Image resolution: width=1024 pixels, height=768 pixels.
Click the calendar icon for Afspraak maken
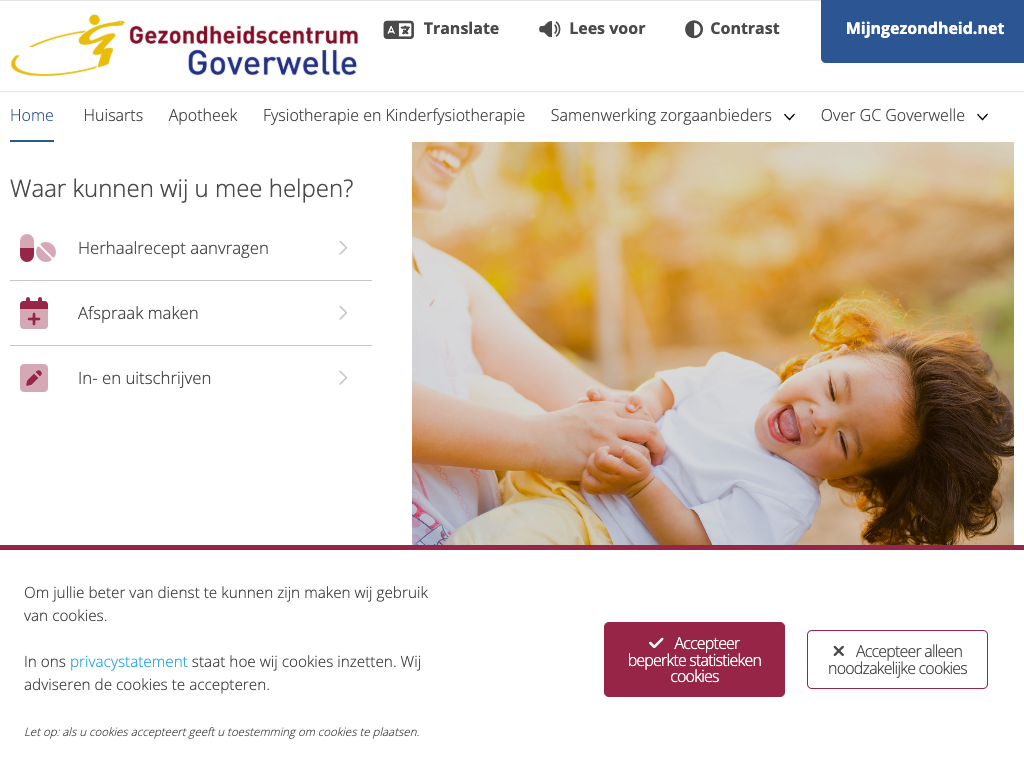click(x=34, y=313)
